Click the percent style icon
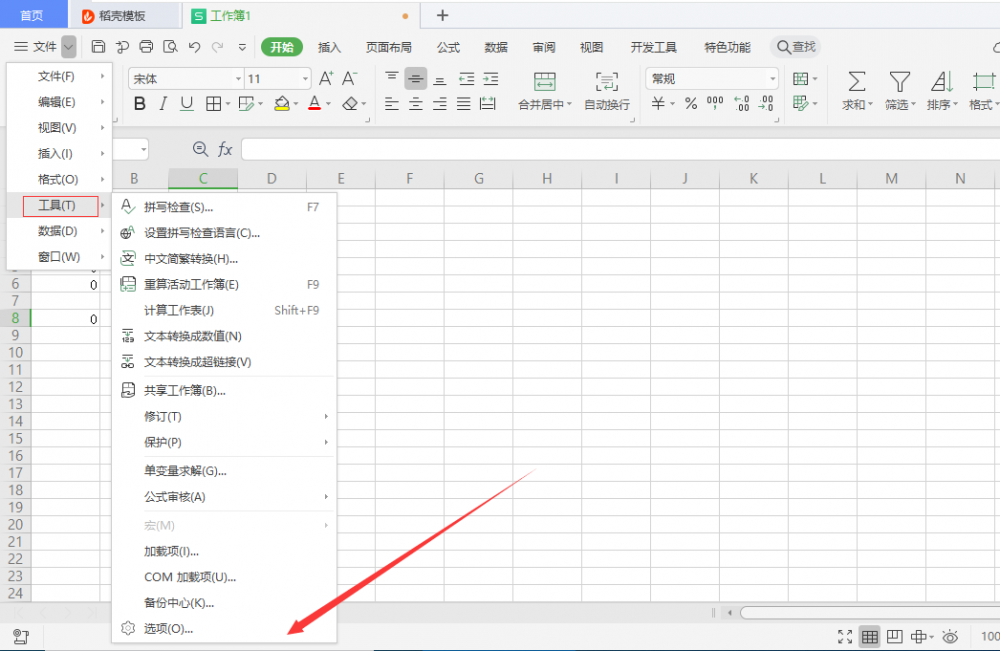 point(691,103)
